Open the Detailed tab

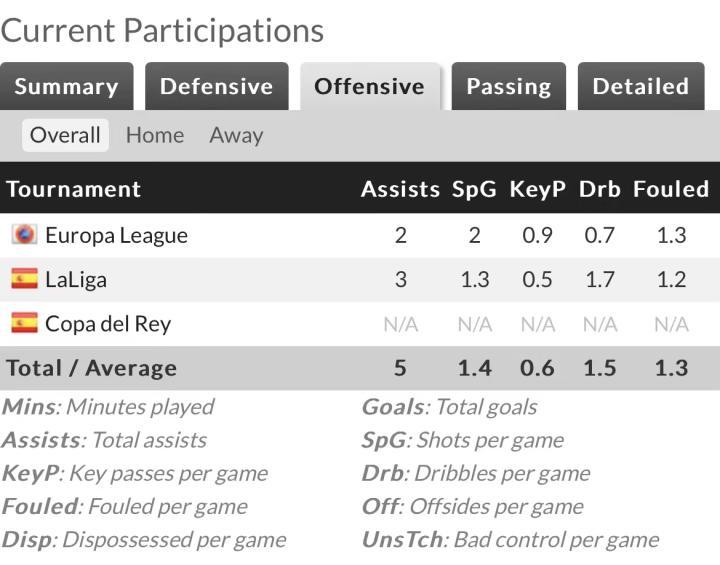click(x=640, y=87)
